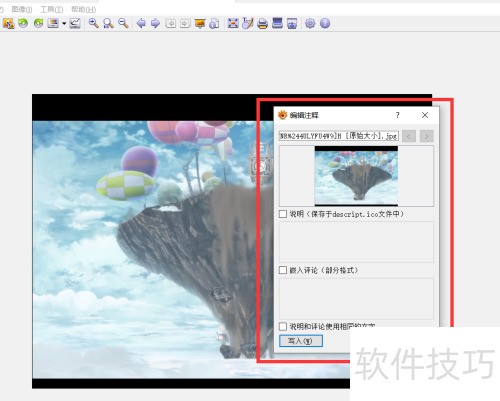
Task: Enable 说明 (保存于descript.ion文件中) checkbox
Action: pyautogui.click(x=283, y=214)
